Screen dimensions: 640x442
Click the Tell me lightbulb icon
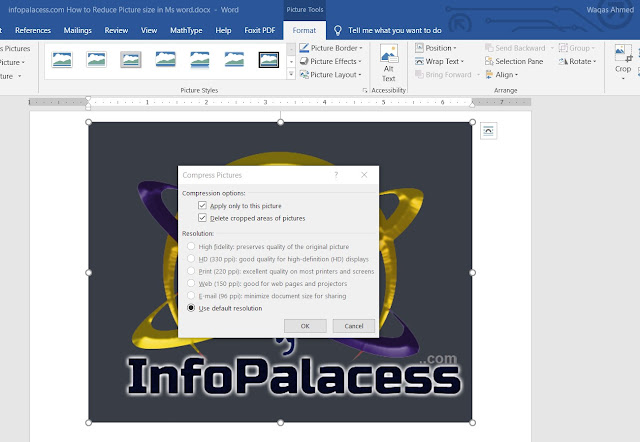coord(338,30)
